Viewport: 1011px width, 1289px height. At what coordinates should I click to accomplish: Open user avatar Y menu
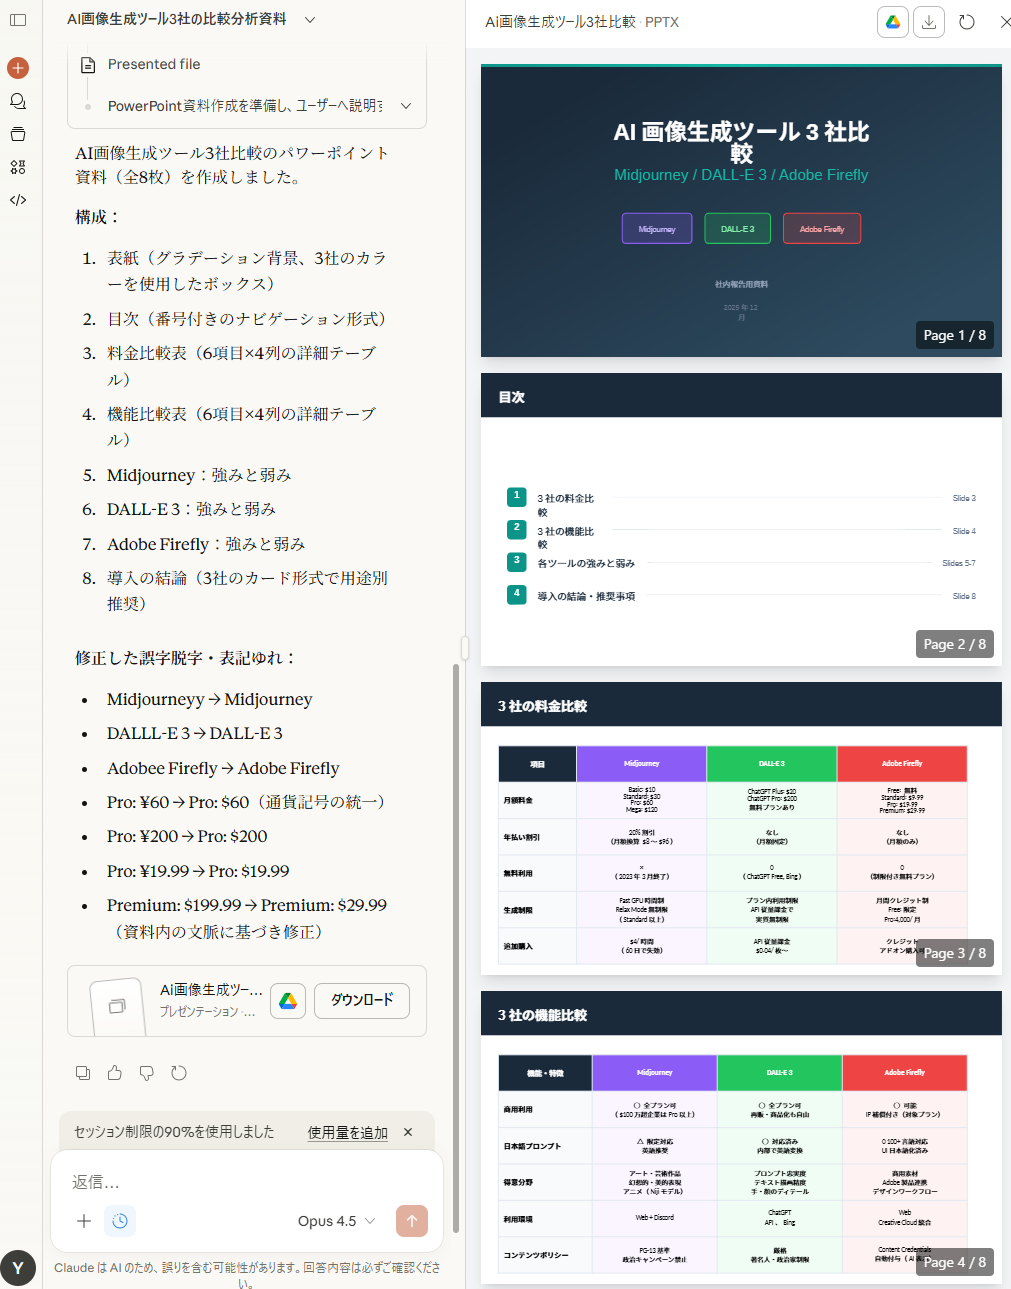pos(18,1268)
